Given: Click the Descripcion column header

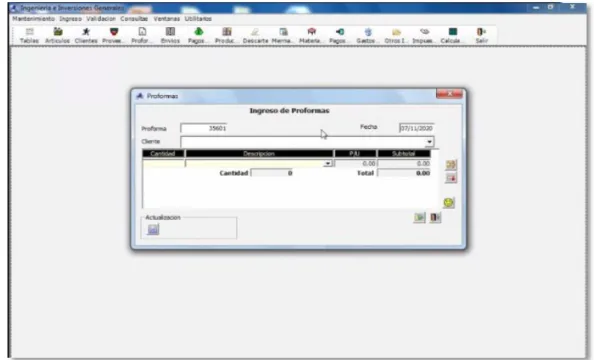Looking at the screenshot, I should click(x=259, y=153).
